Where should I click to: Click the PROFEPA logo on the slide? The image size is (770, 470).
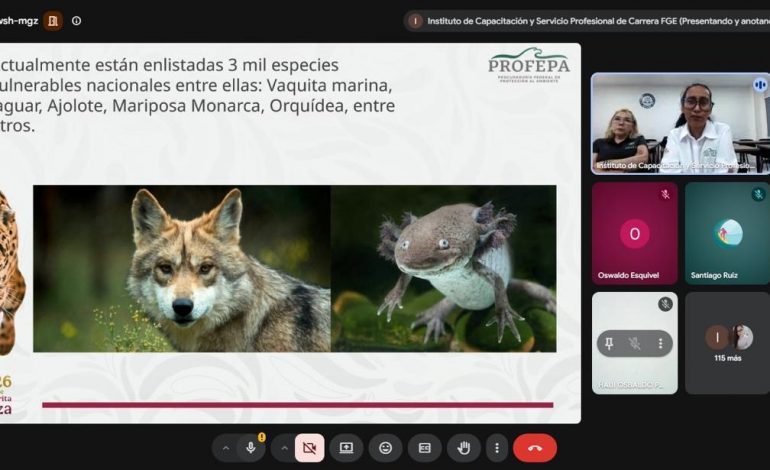tap(529, 65)
